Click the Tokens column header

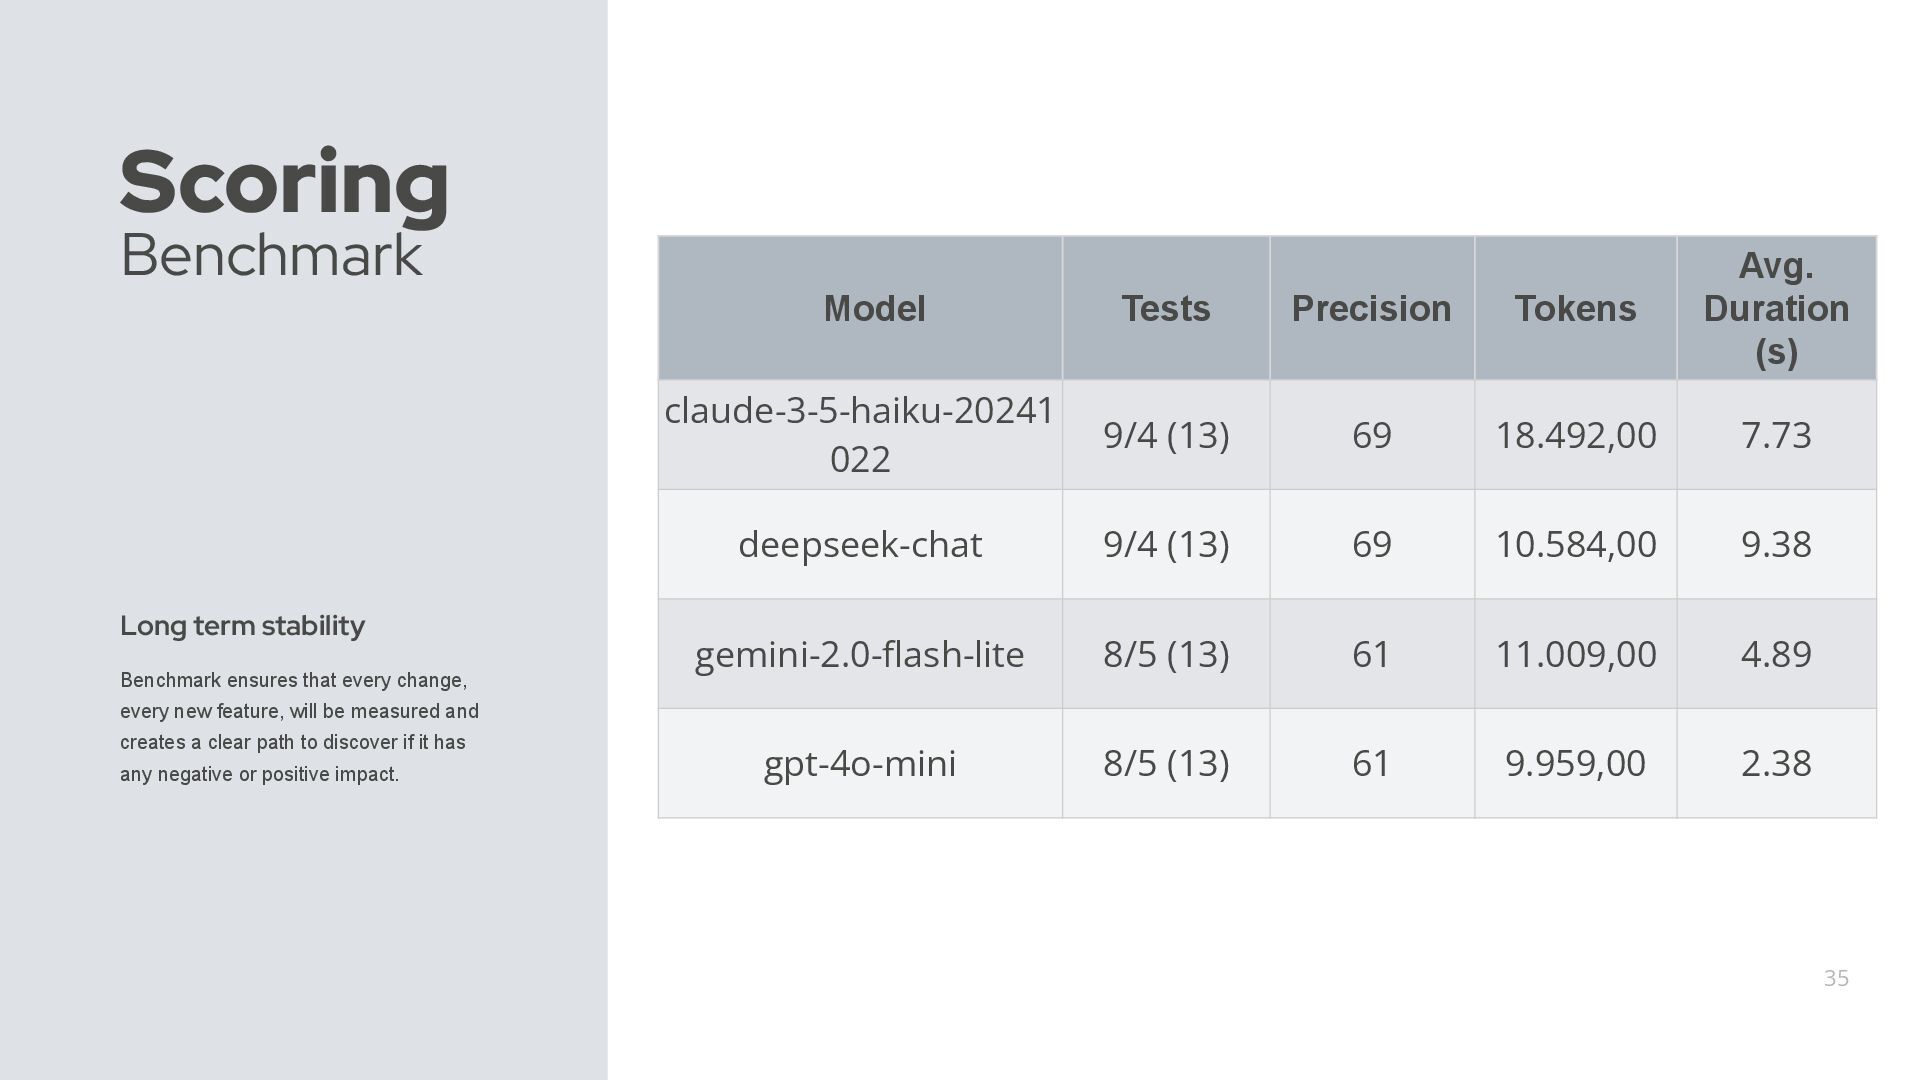click(1576, 308)
